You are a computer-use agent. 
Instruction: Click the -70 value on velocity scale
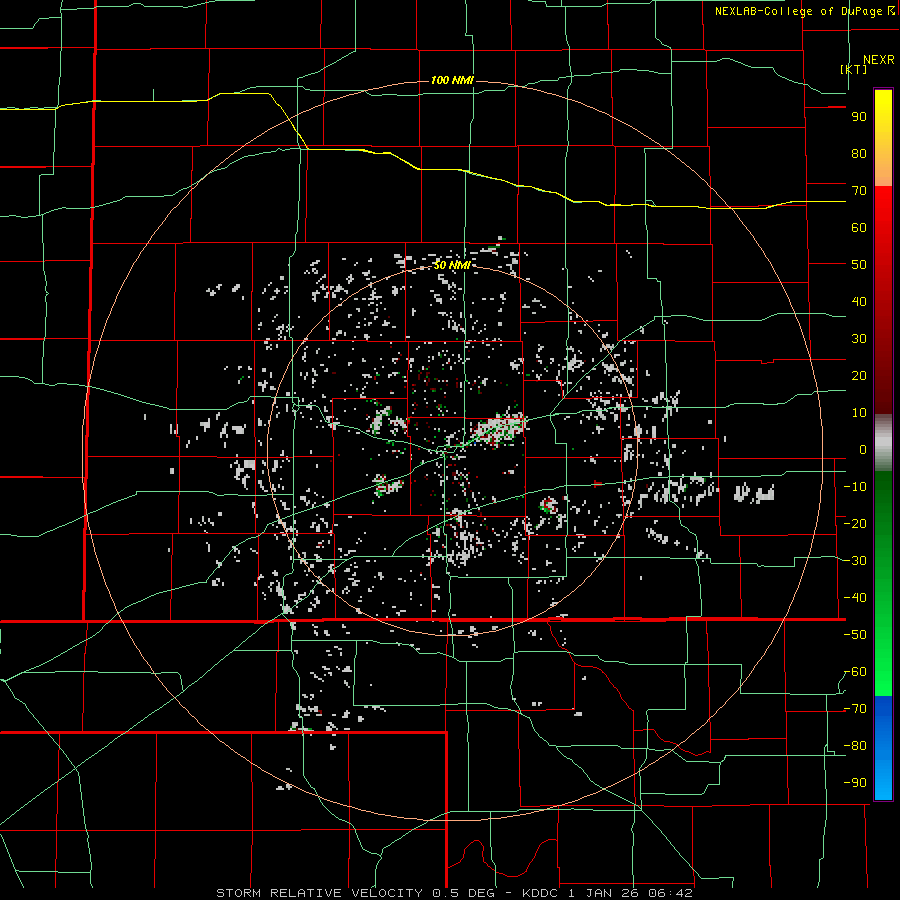click(855, 709)
